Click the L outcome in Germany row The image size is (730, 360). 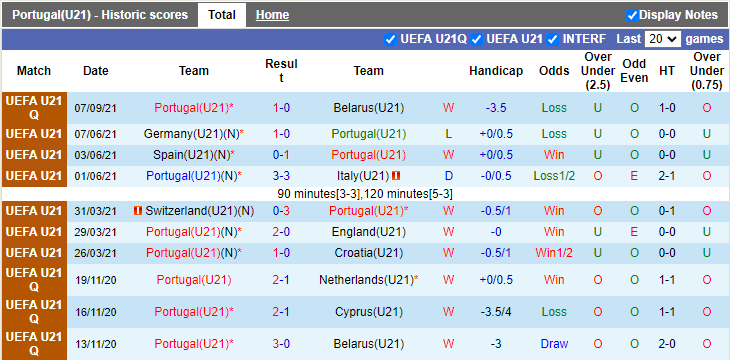[x=448, y=134]
